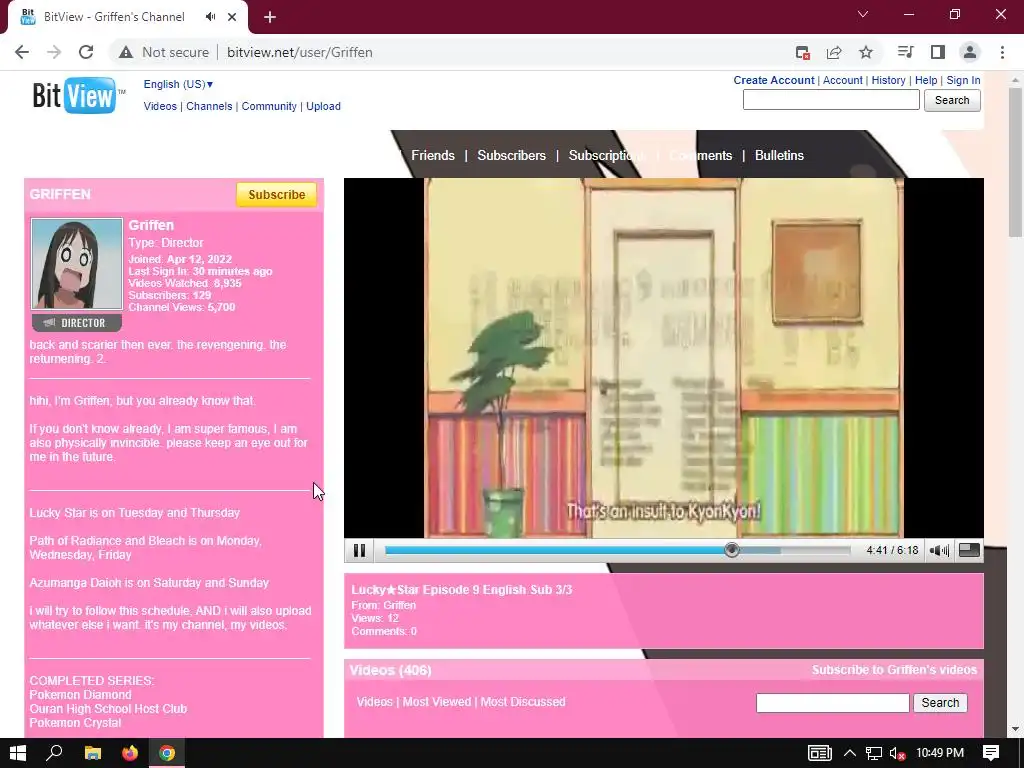The image size is (1024, 768).
Task: Click the browser forward arrow
Action: click(54, 52)
